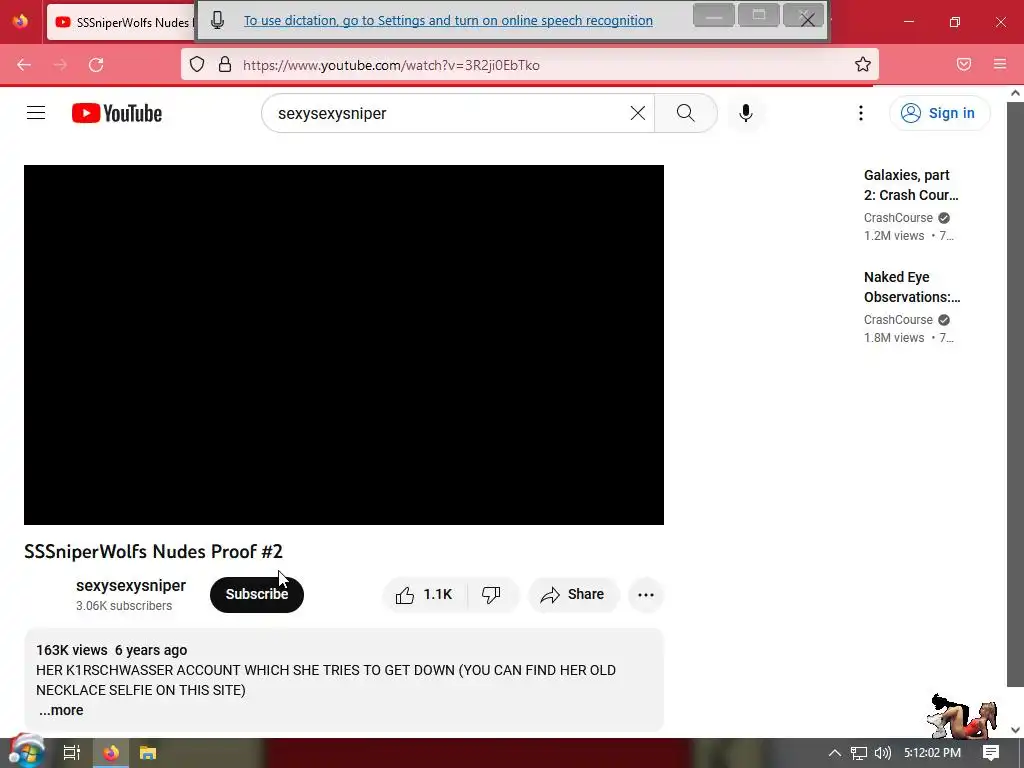Share the video
Screen dimensions: 1024x768
click(x=573, y=594)
